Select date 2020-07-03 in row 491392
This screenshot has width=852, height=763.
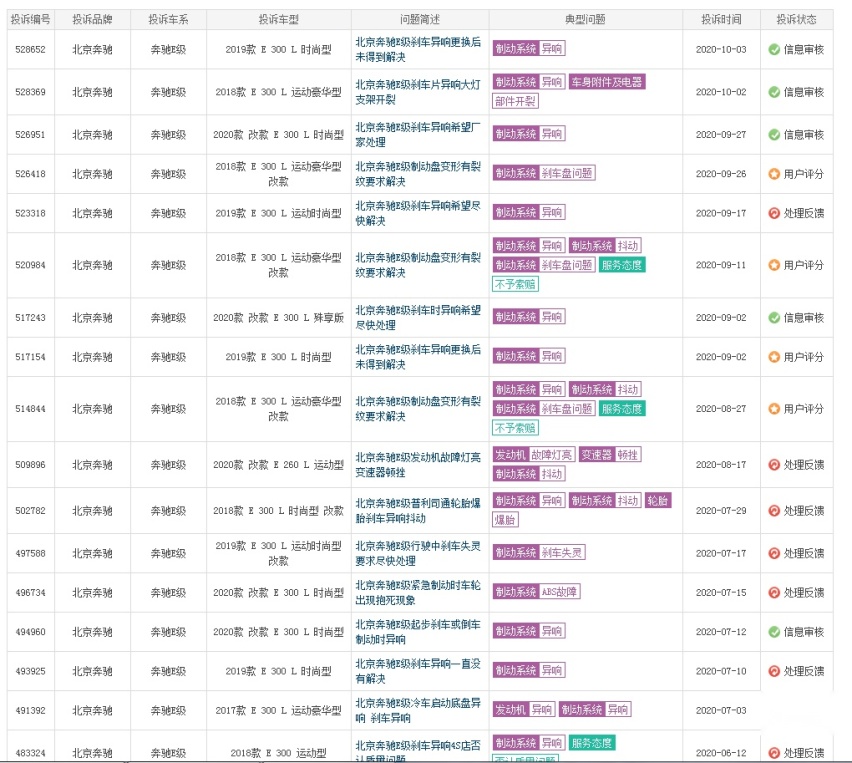pyautogui.click(x=721, y=710)
